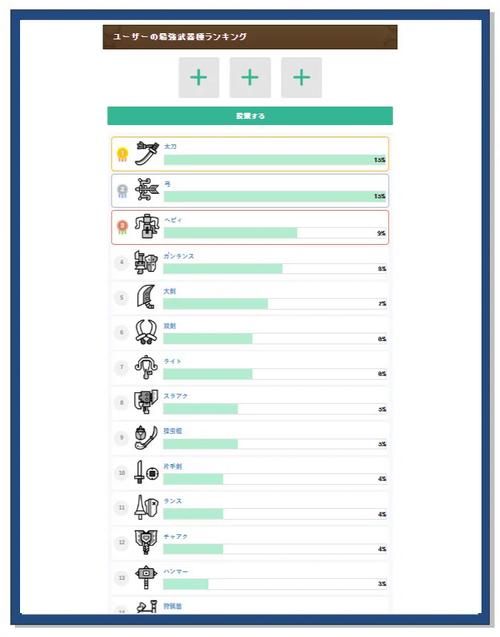Screen dimensions: 500x637
Task: Select the Dual Blades (双剣) icon
Action: [x=146, y=332]
